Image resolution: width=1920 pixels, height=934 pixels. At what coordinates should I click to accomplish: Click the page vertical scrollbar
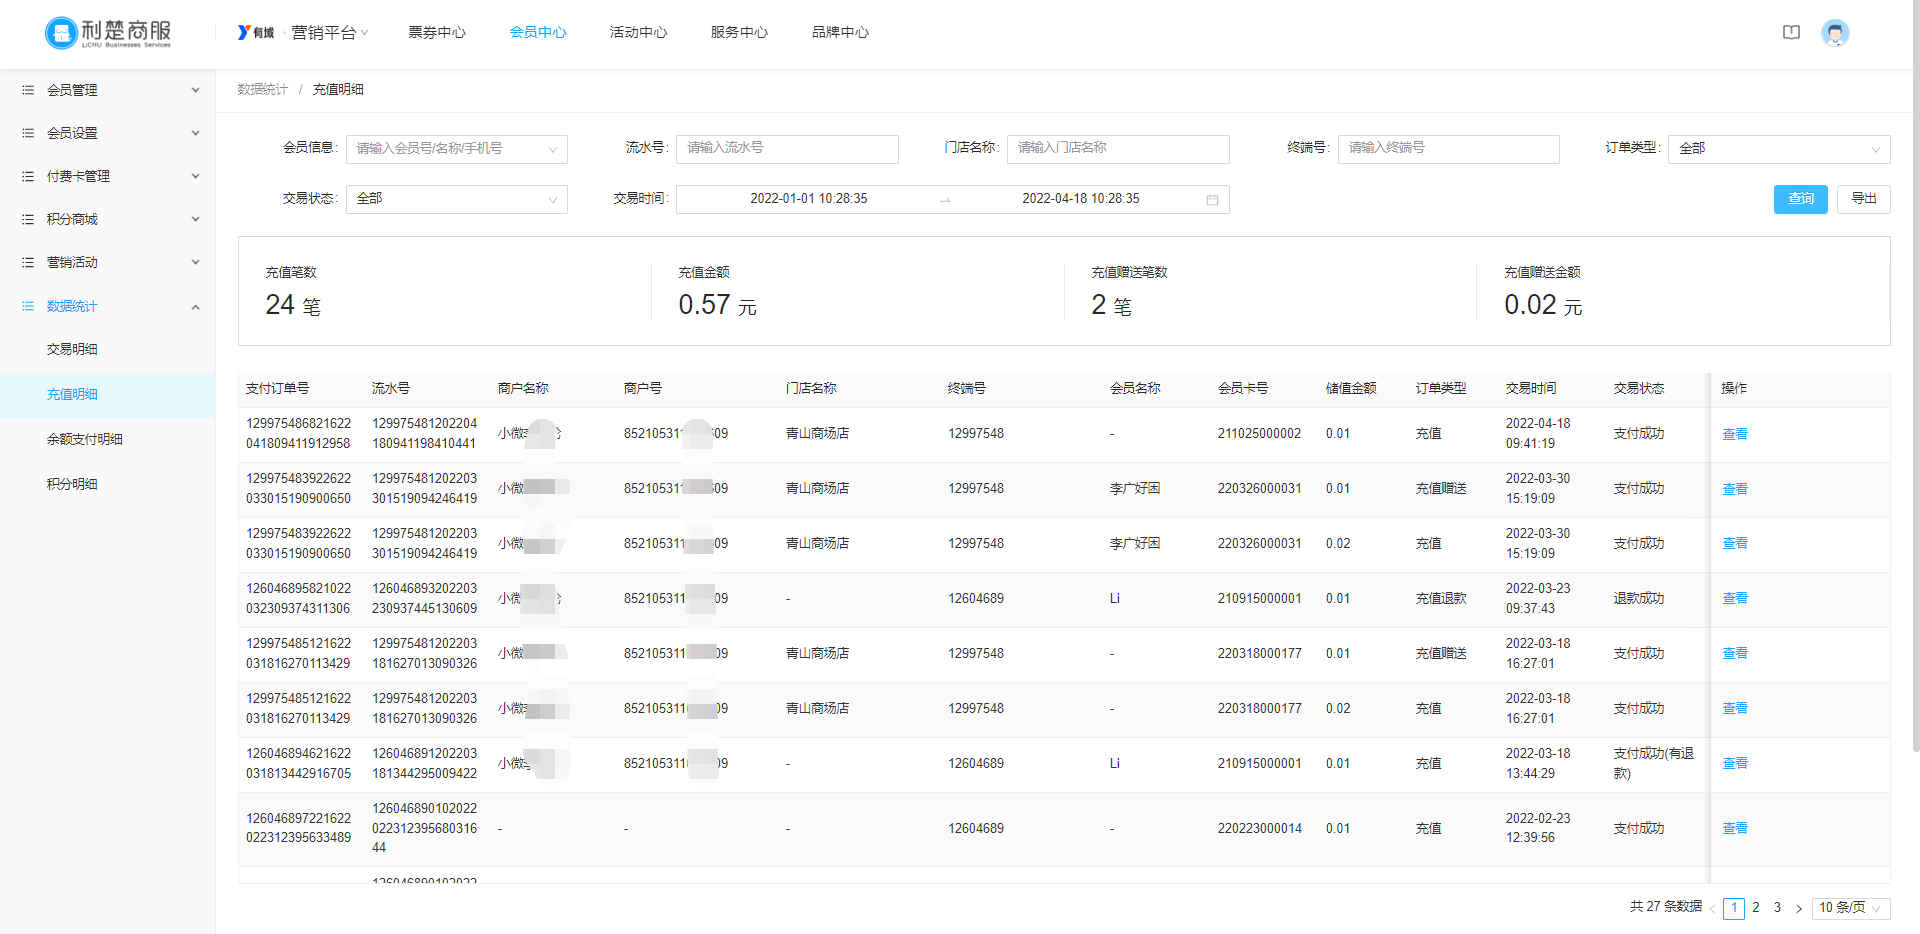click(1915, 375)
